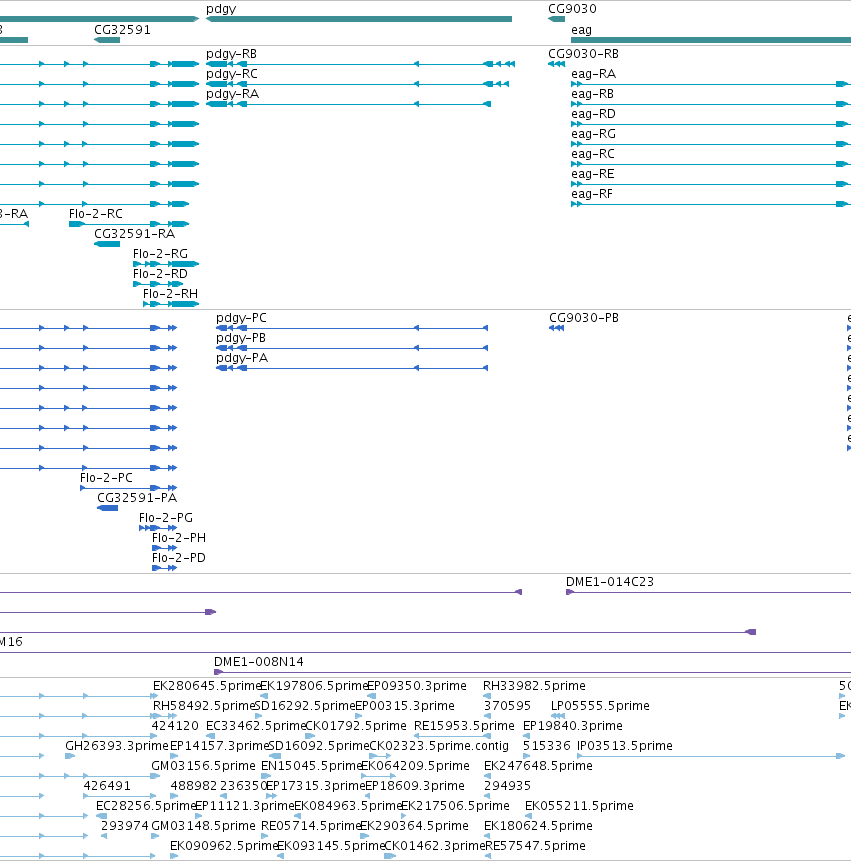
Task: Open the eag-RE transcript
Action: tap(710, 184)
